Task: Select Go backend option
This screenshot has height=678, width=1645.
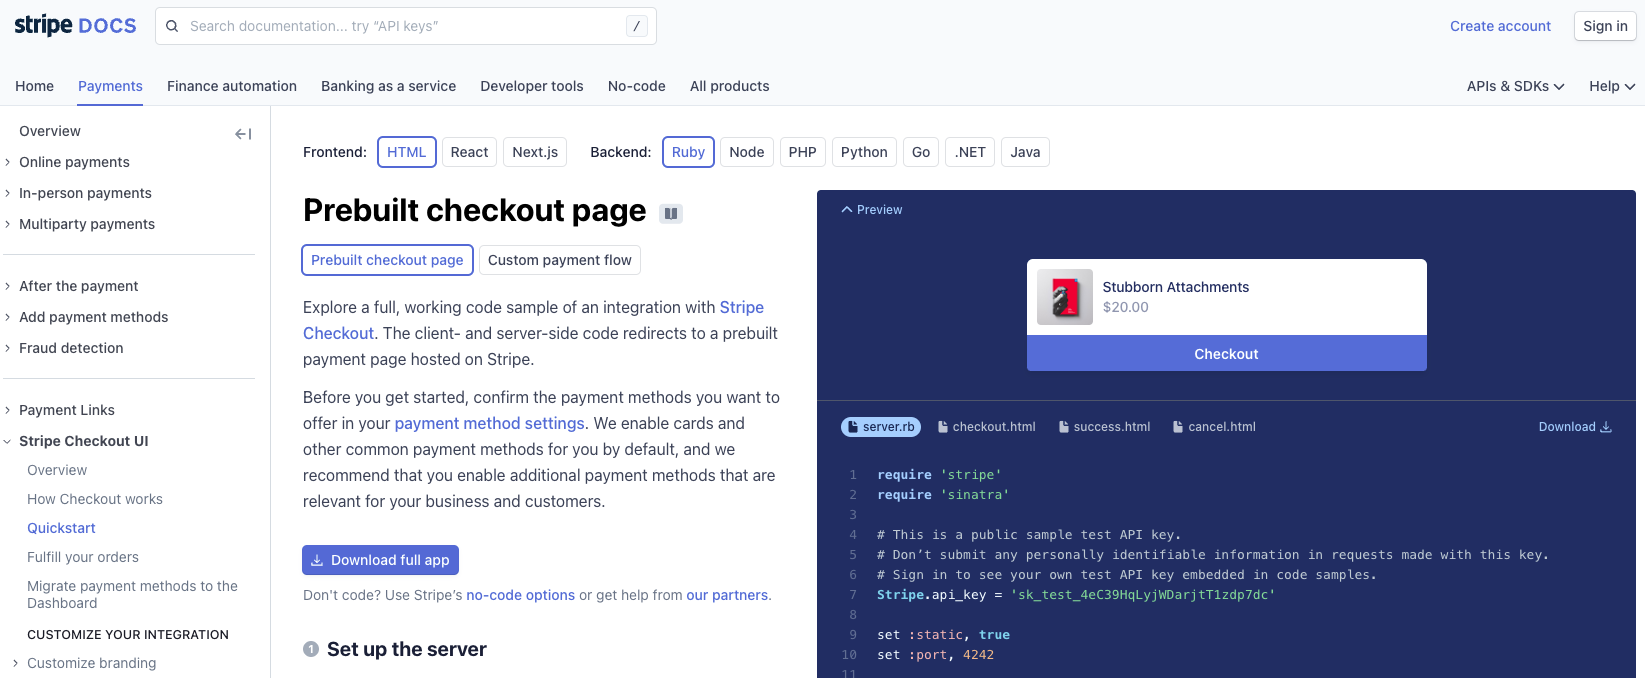Action: 921,152
